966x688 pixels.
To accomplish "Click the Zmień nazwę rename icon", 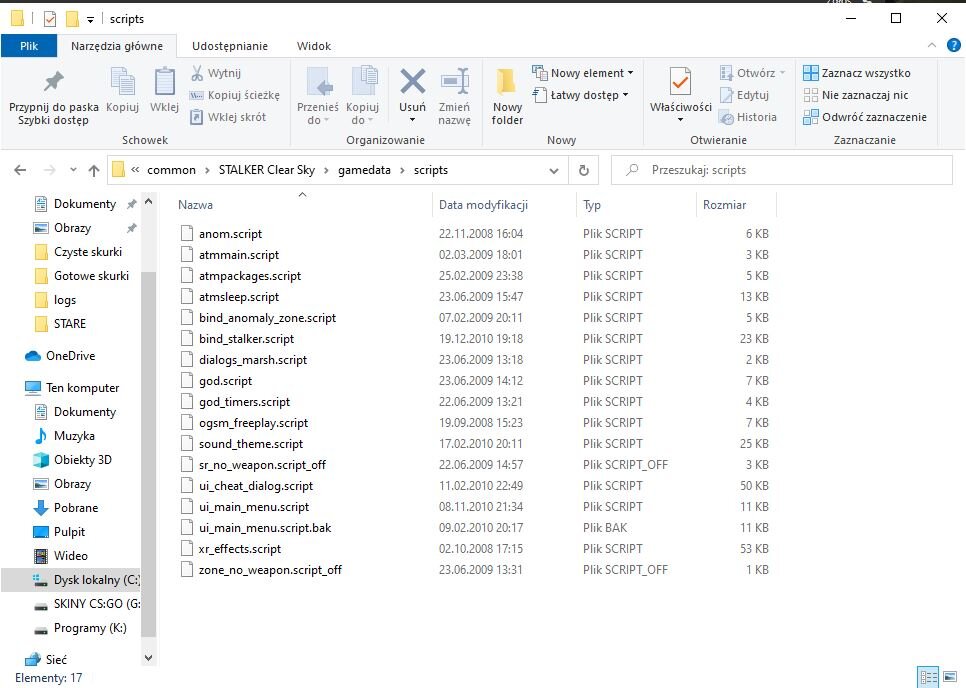I will (454, 84).
